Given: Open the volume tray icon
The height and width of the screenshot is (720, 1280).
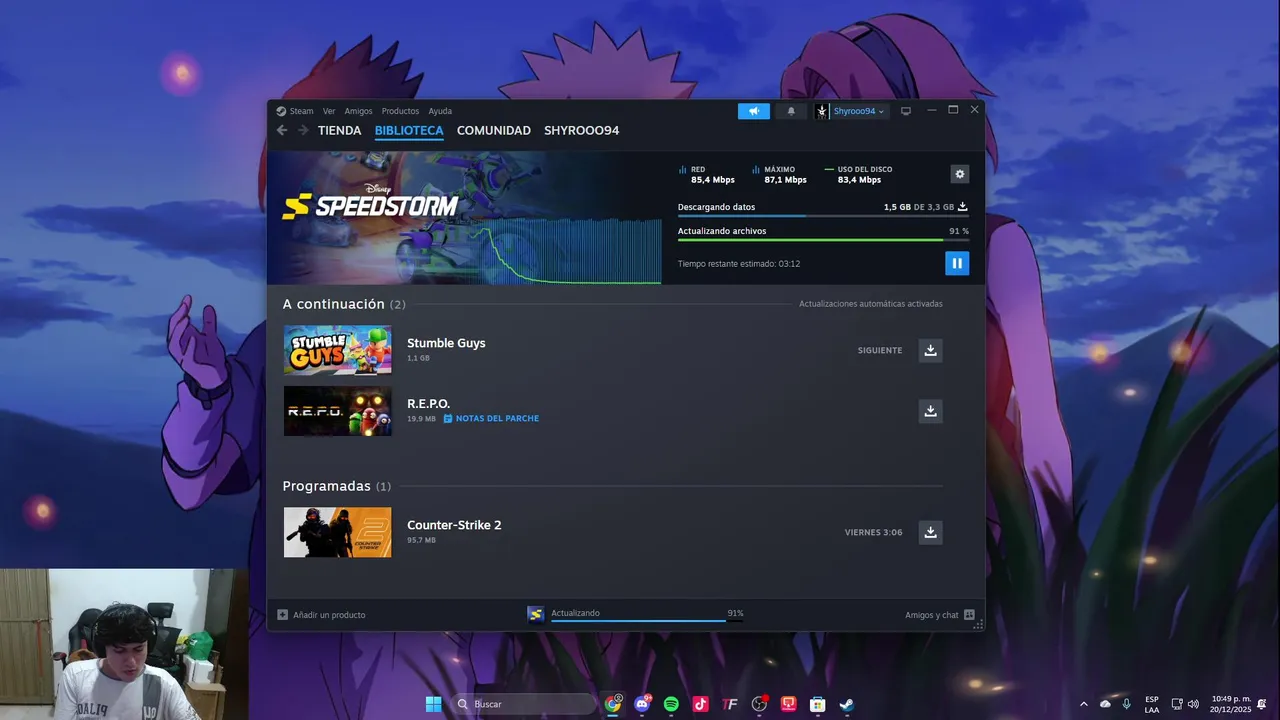Looking at the screenshot, I should pyautogui.click(x=1193, y=704).
